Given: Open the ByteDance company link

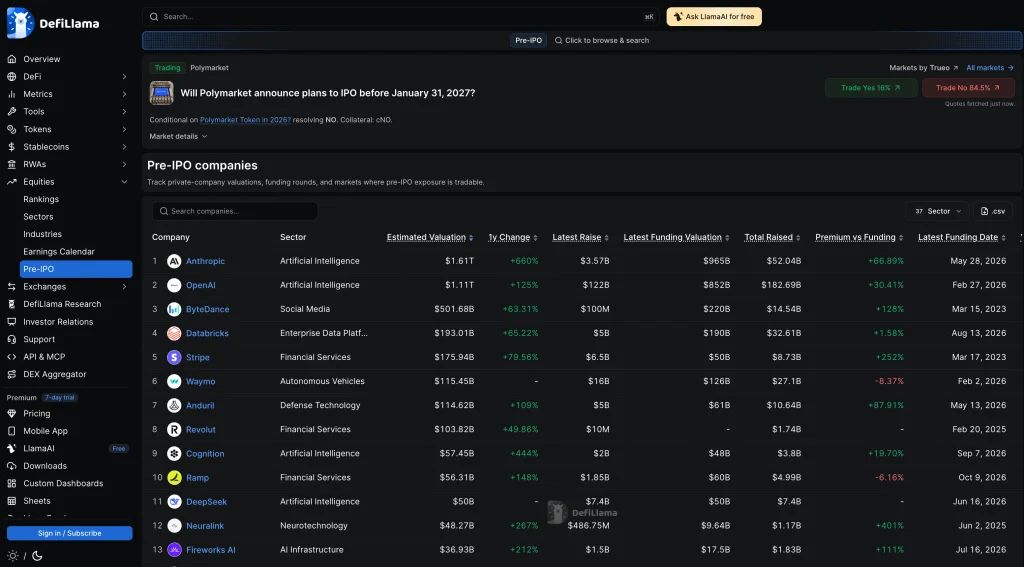Looking at the screenshot, I should point(208,310).
